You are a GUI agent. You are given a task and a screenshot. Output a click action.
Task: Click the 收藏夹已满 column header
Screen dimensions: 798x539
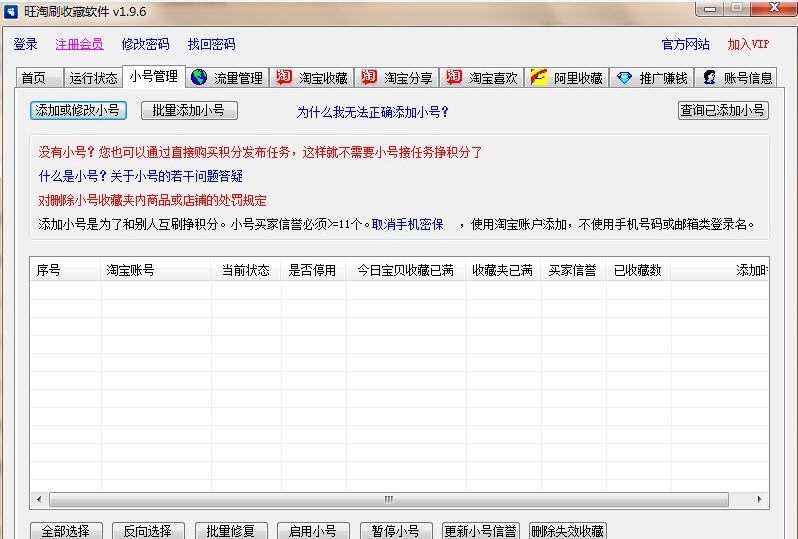[503, 270]
